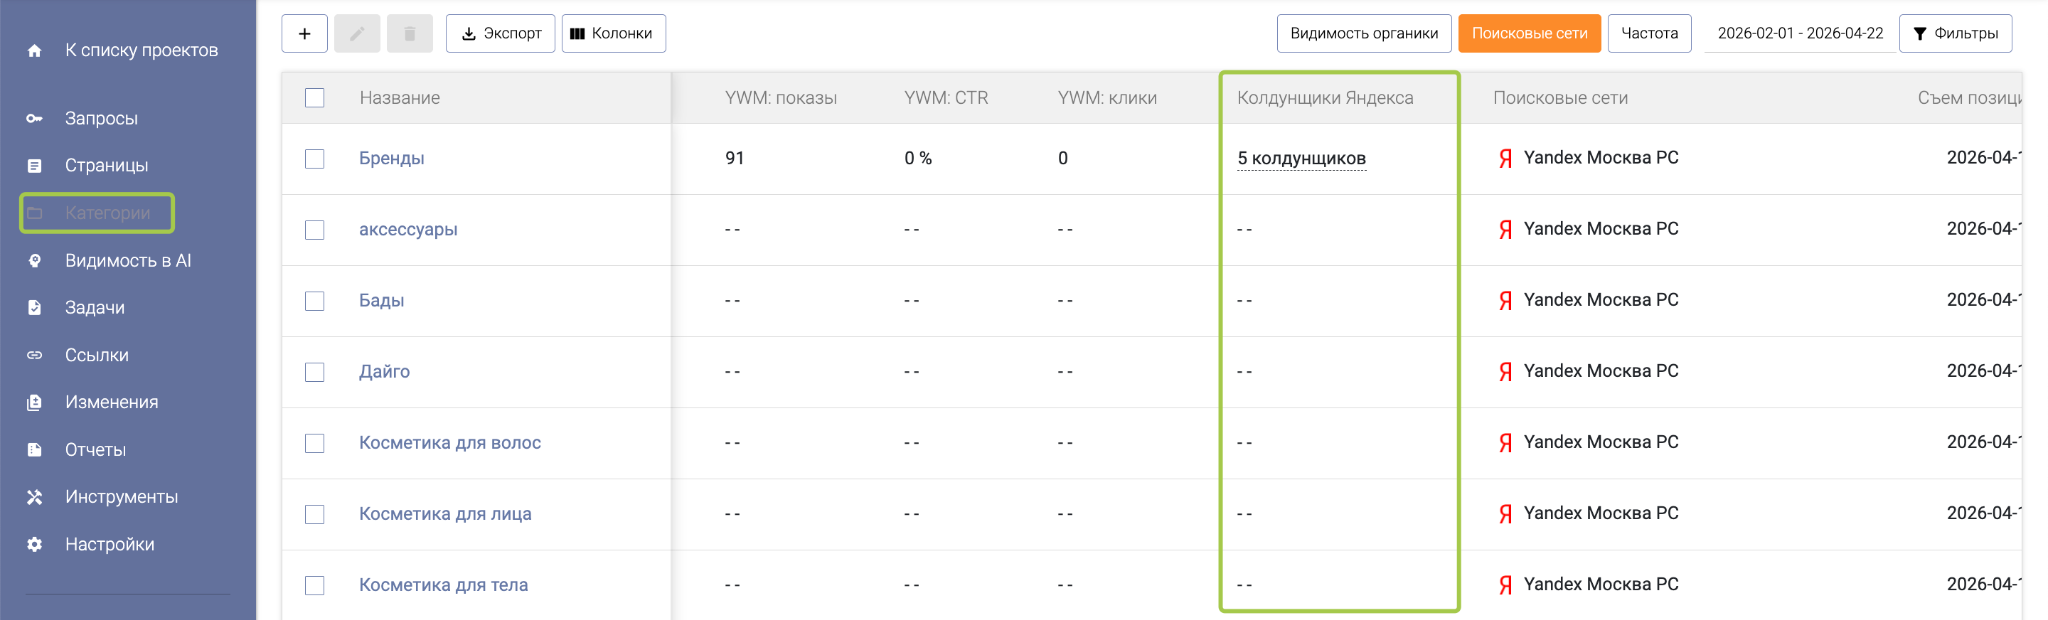
Task: Go to Страницы in sidebar
Action: click(106, 166)
